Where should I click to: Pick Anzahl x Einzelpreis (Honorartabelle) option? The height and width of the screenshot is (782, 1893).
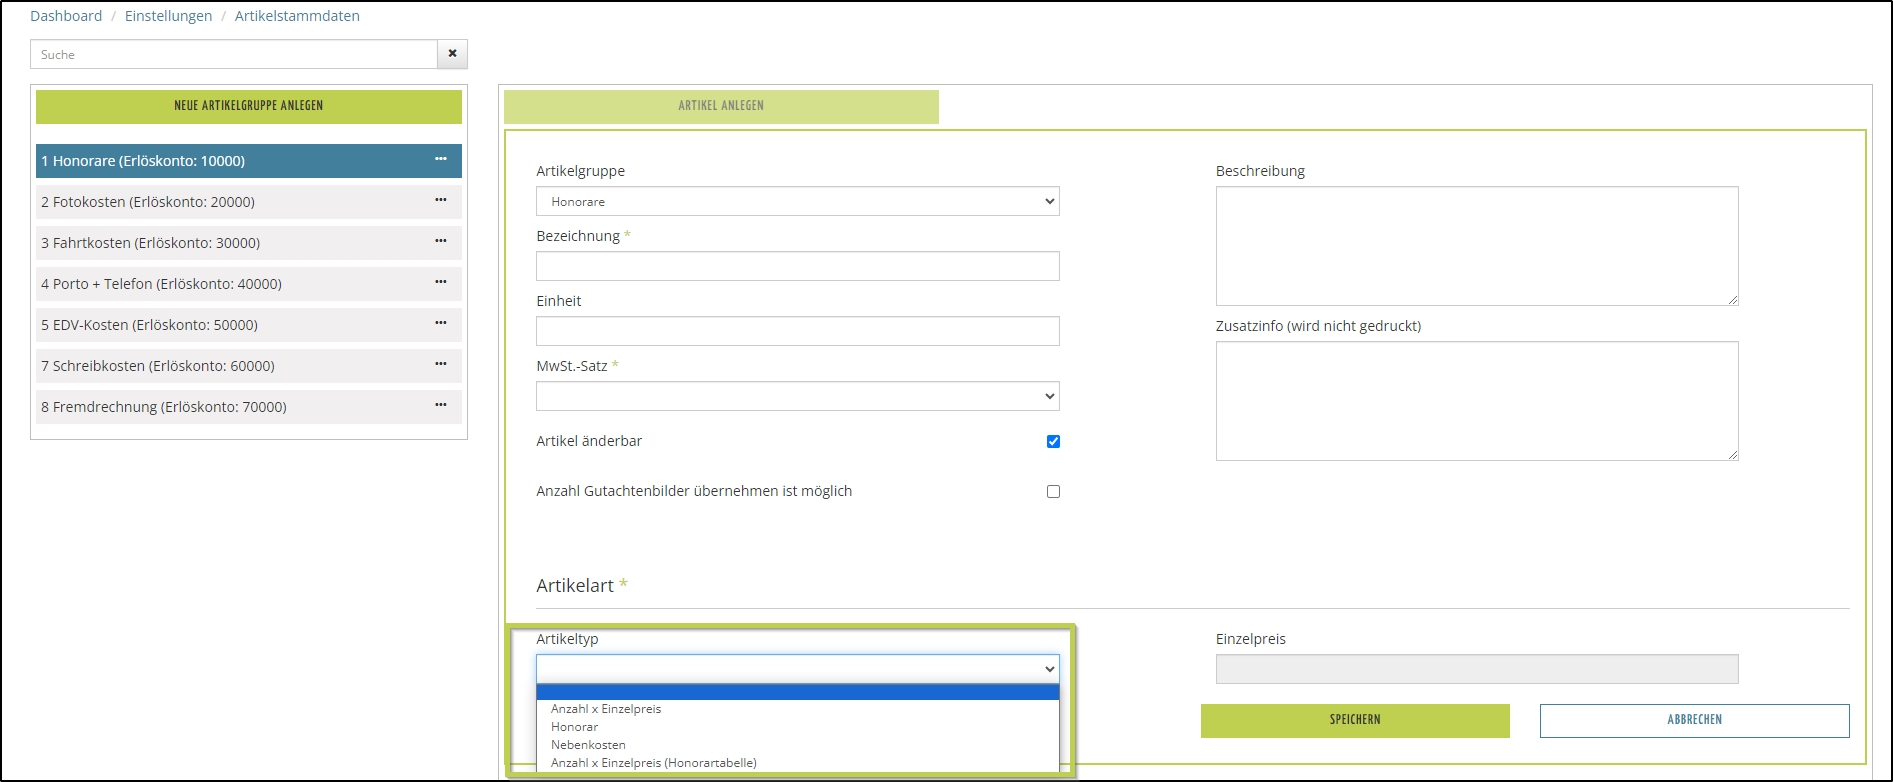(653, 763)
